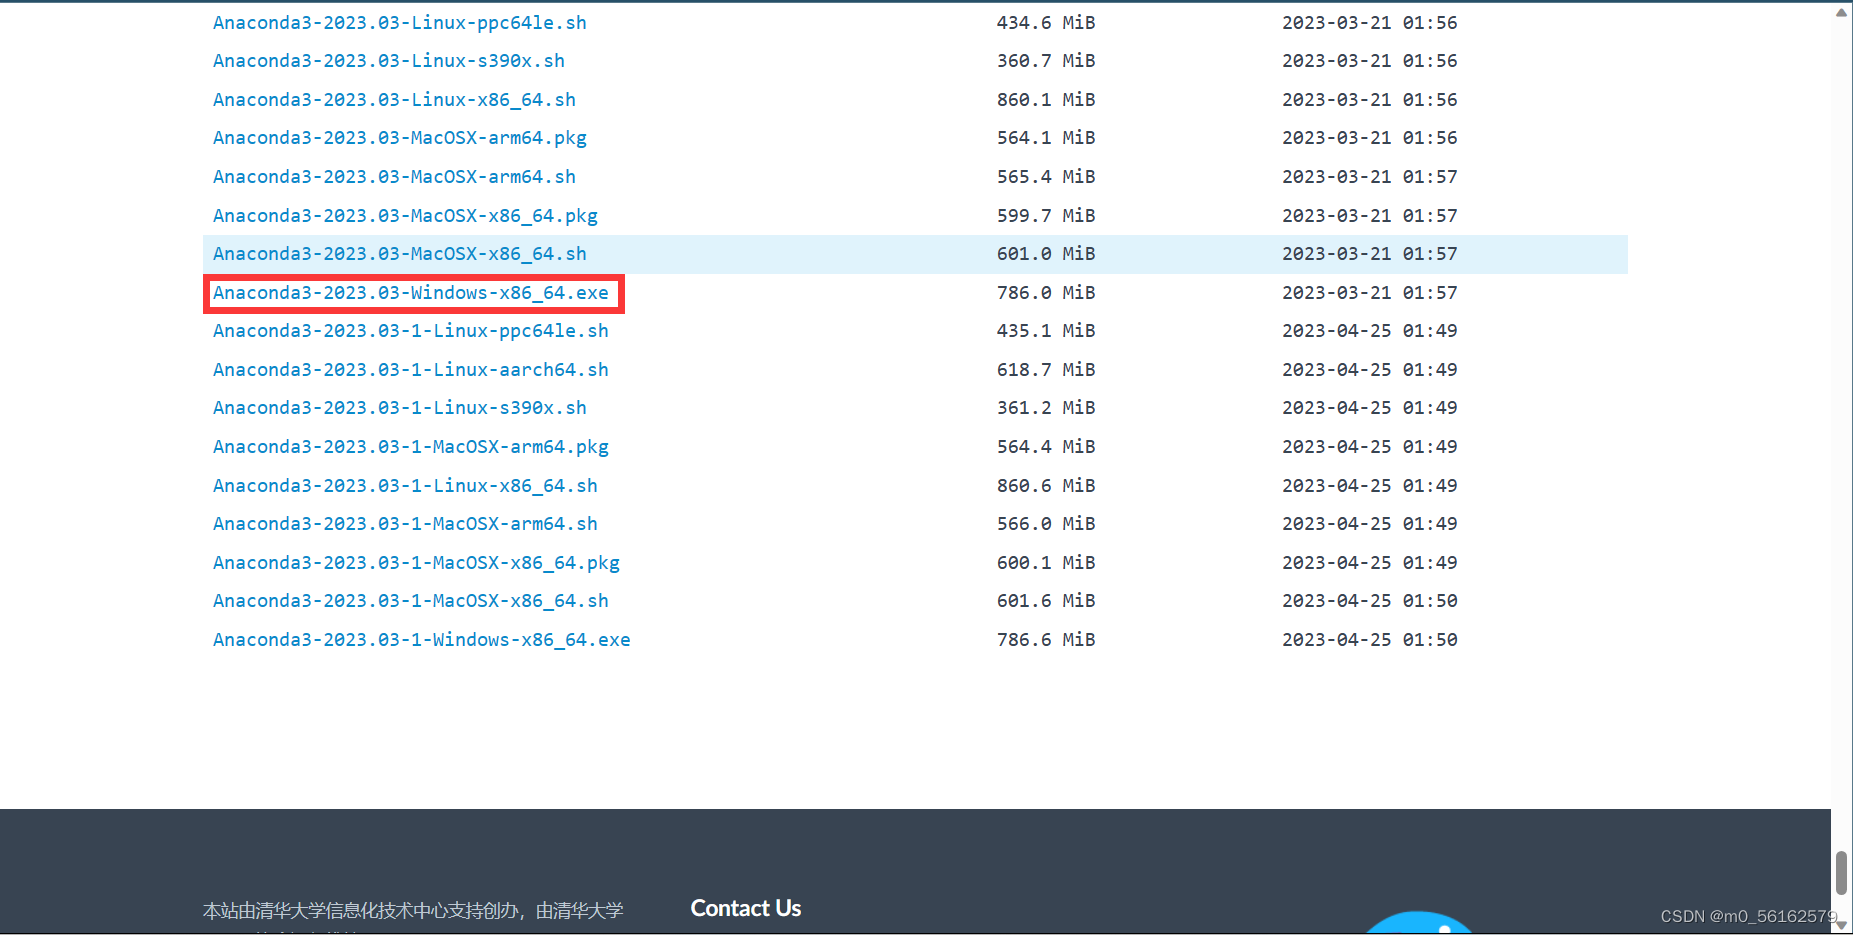Screen dimensions: 1853x935
Task: Download Anaconda3-2023.03-Linux-s390x.sh
Action: point(388,61)
